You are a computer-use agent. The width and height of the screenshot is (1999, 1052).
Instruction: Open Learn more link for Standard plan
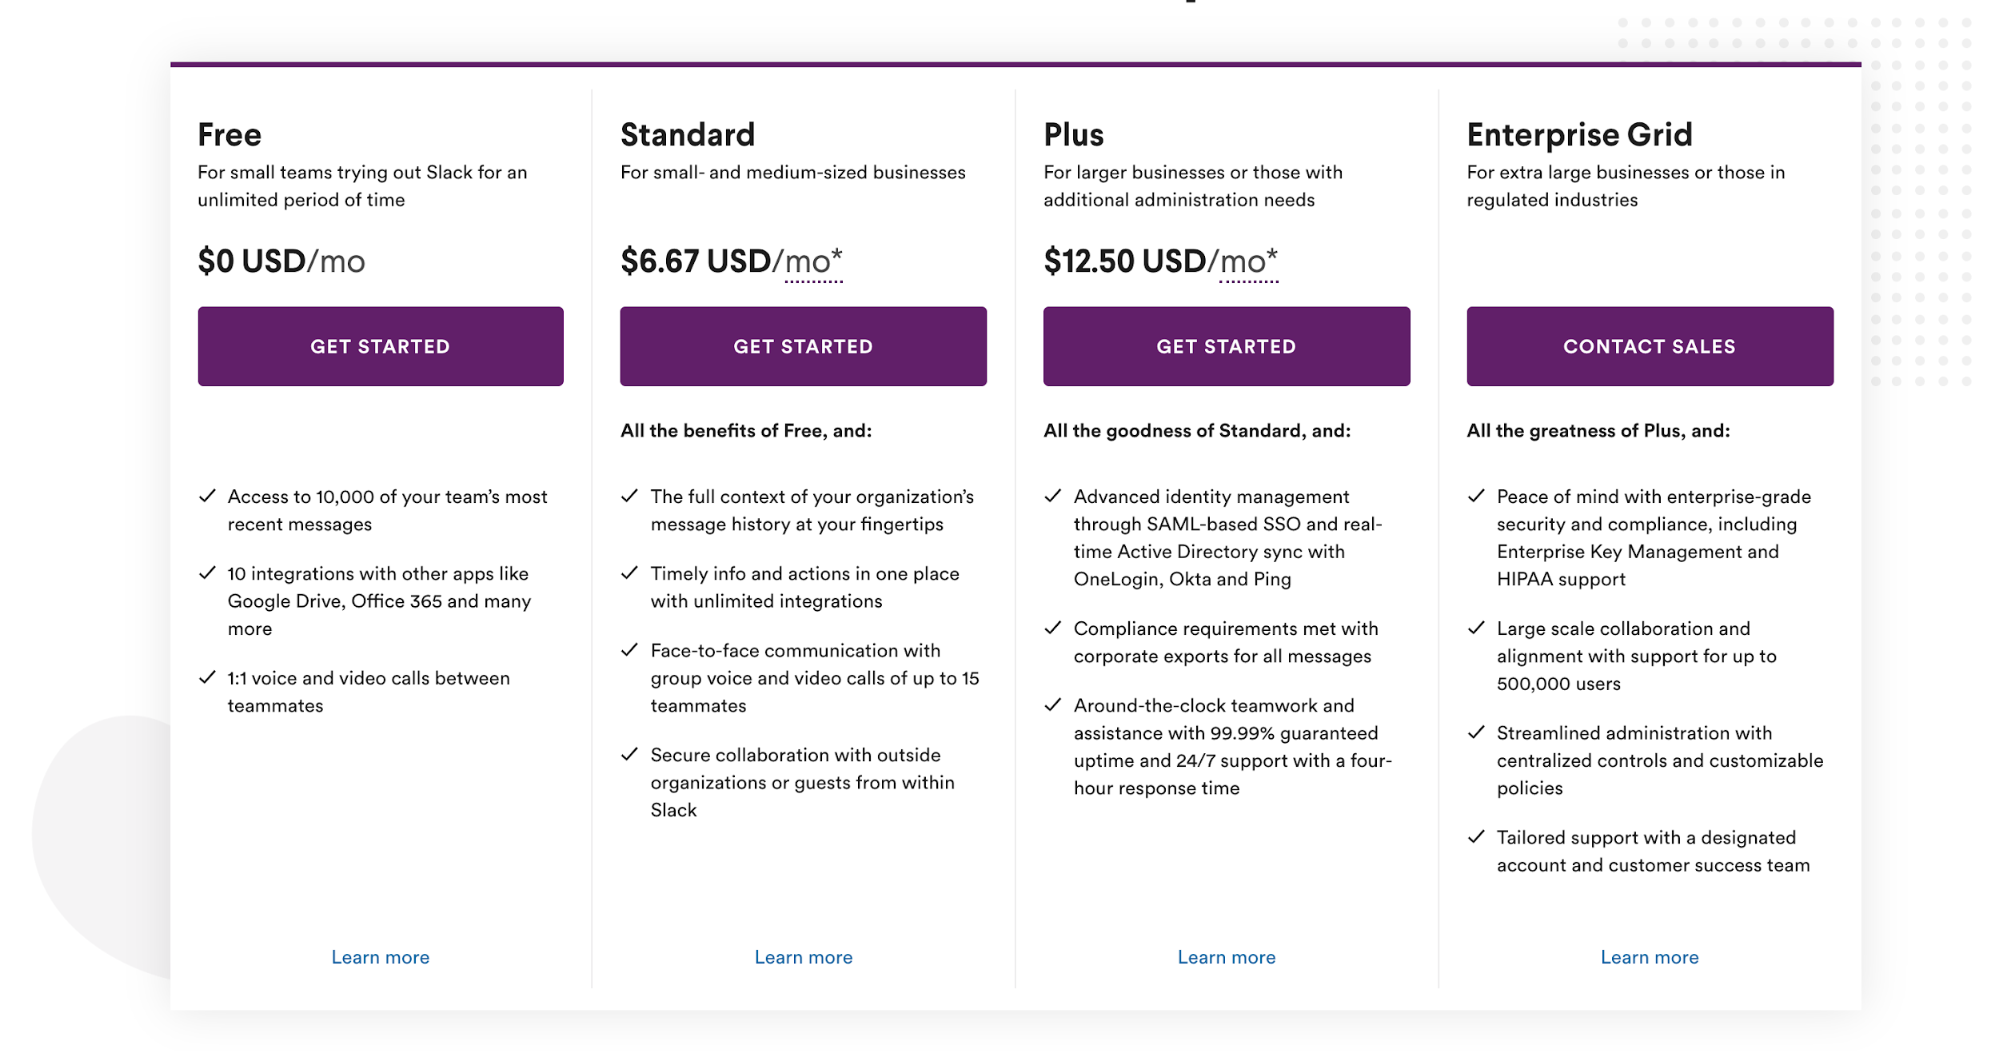803,957
